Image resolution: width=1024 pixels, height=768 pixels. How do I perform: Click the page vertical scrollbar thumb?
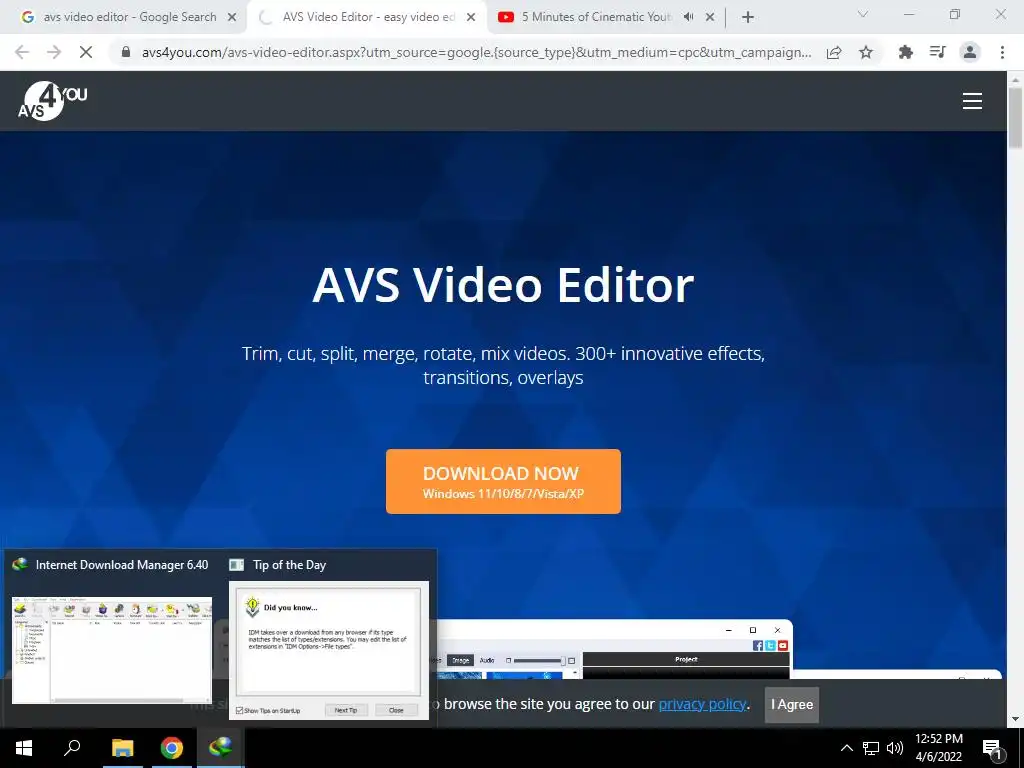click(x=1015, y=118)
